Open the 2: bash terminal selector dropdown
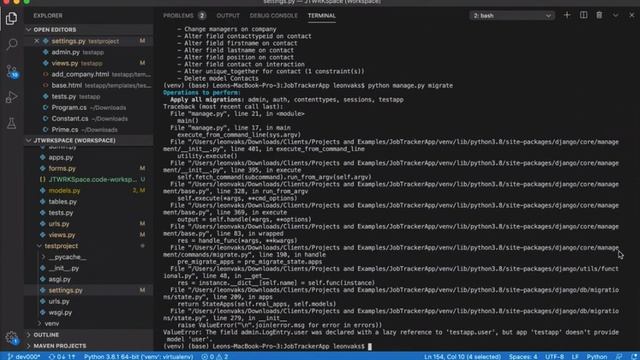This screenshot has height=360, width=640. [x=512, y=16]
